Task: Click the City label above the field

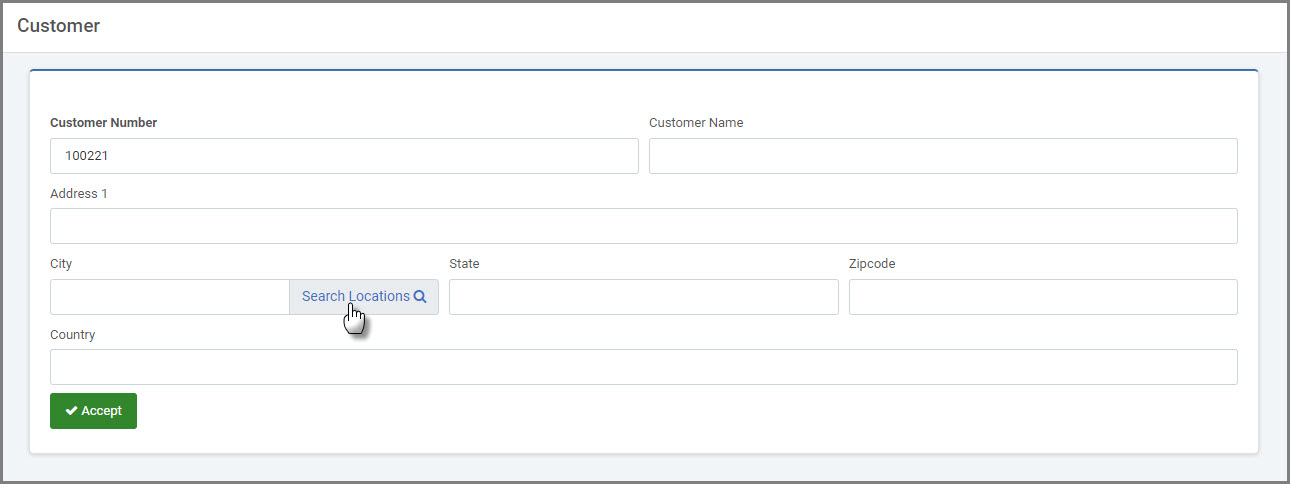Action: (61, 264)
